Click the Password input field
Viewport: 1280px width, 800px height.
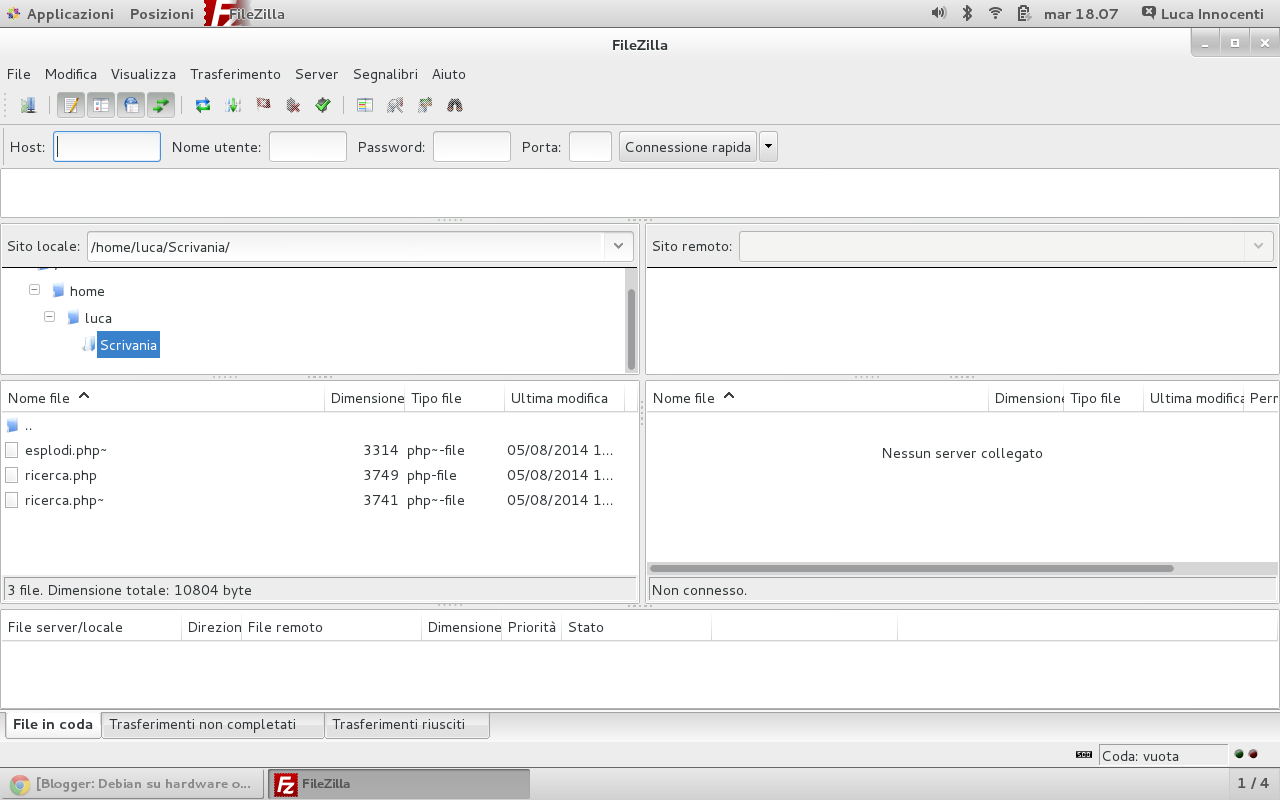coord(472,147)
